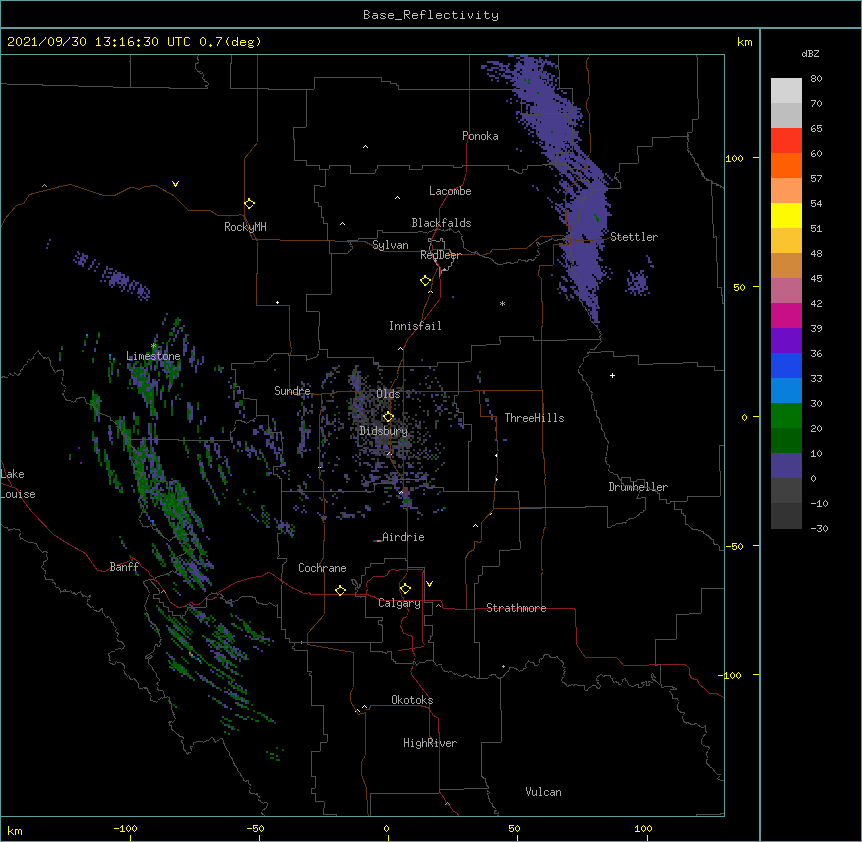The image size is (862, 842).
Task: Click the RockyMH label
Action: click(x=245, y=227)
